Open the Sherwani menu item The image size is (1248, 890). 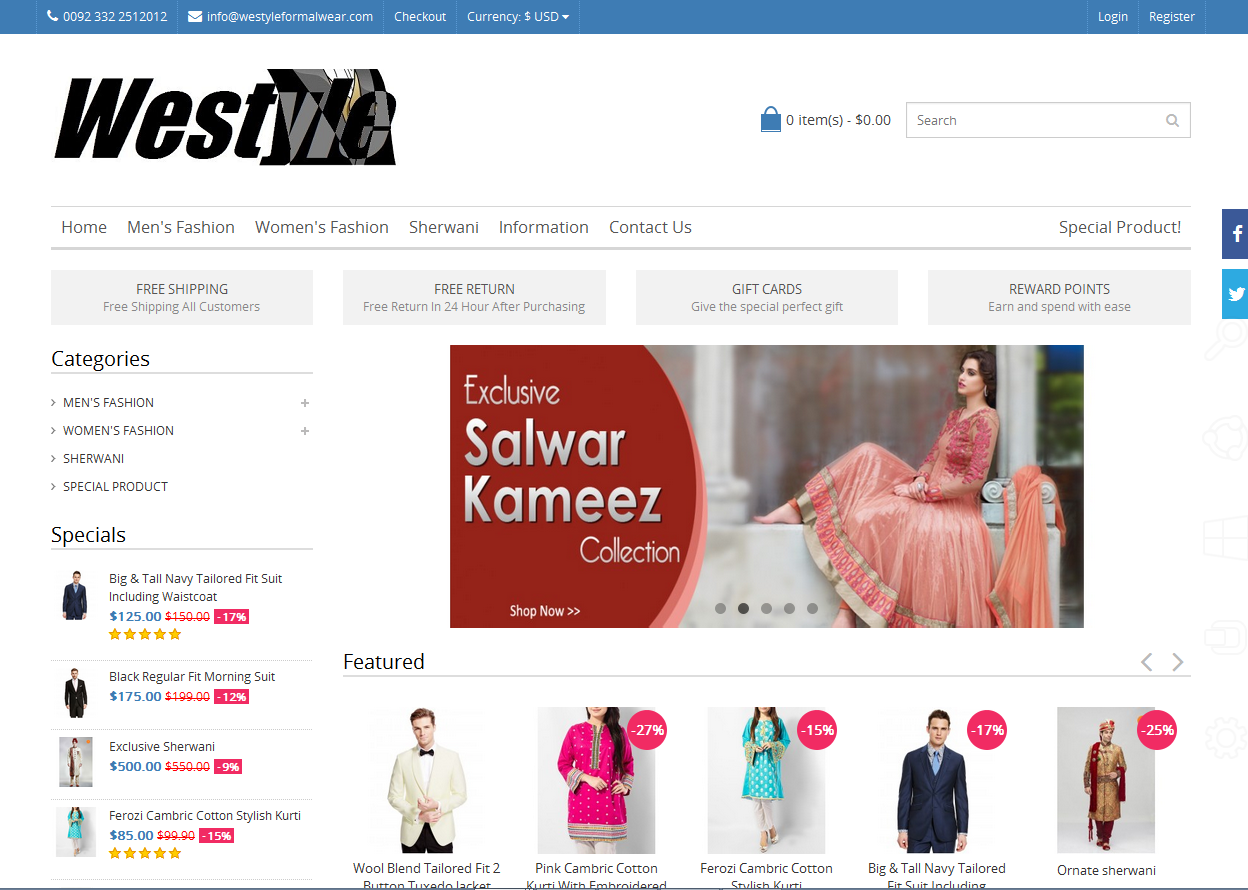pyautogui.click(x=444, y=227)
